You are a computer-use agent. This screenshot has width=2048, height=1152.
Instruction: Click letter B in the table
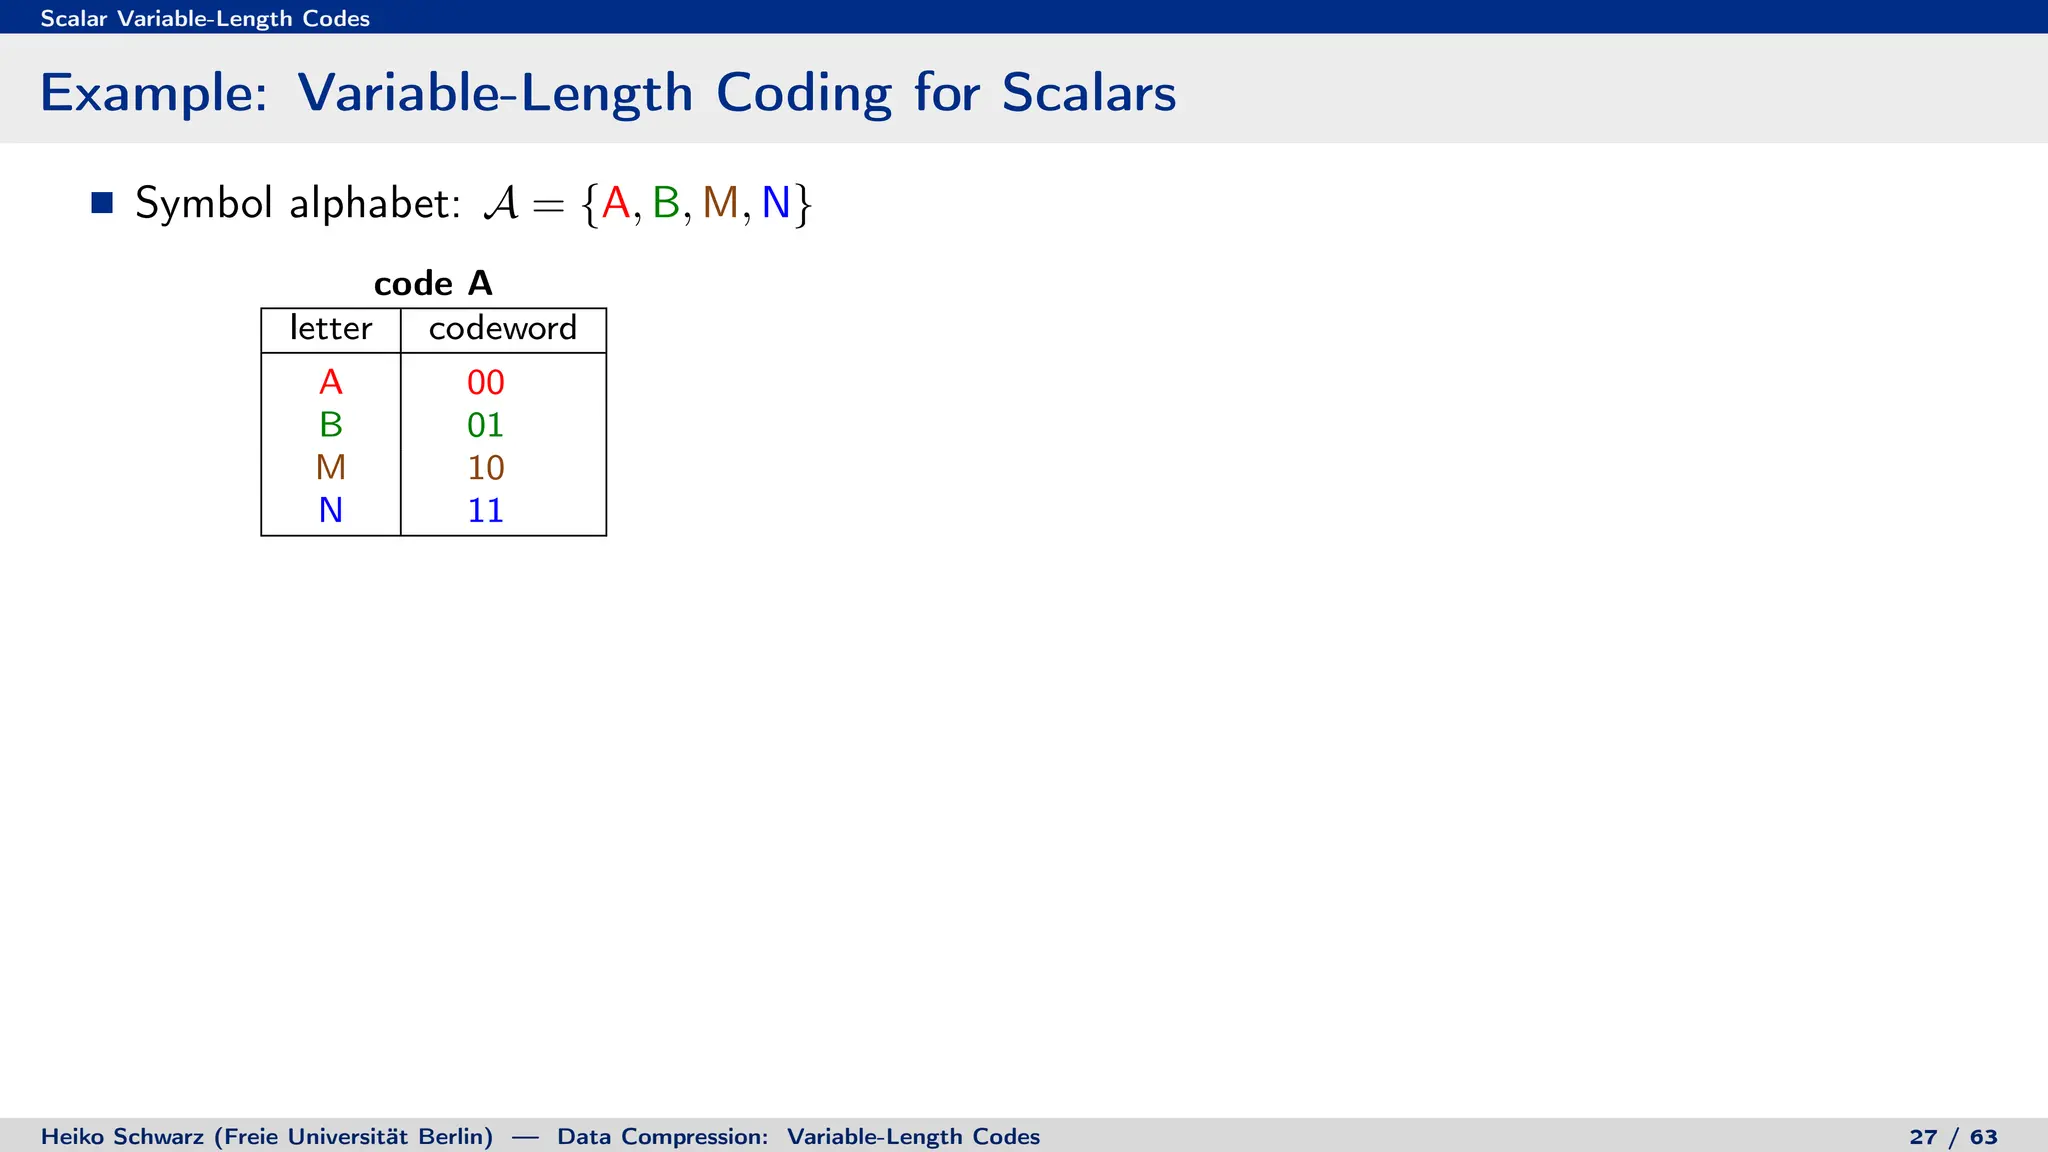(x=331, y=425)
